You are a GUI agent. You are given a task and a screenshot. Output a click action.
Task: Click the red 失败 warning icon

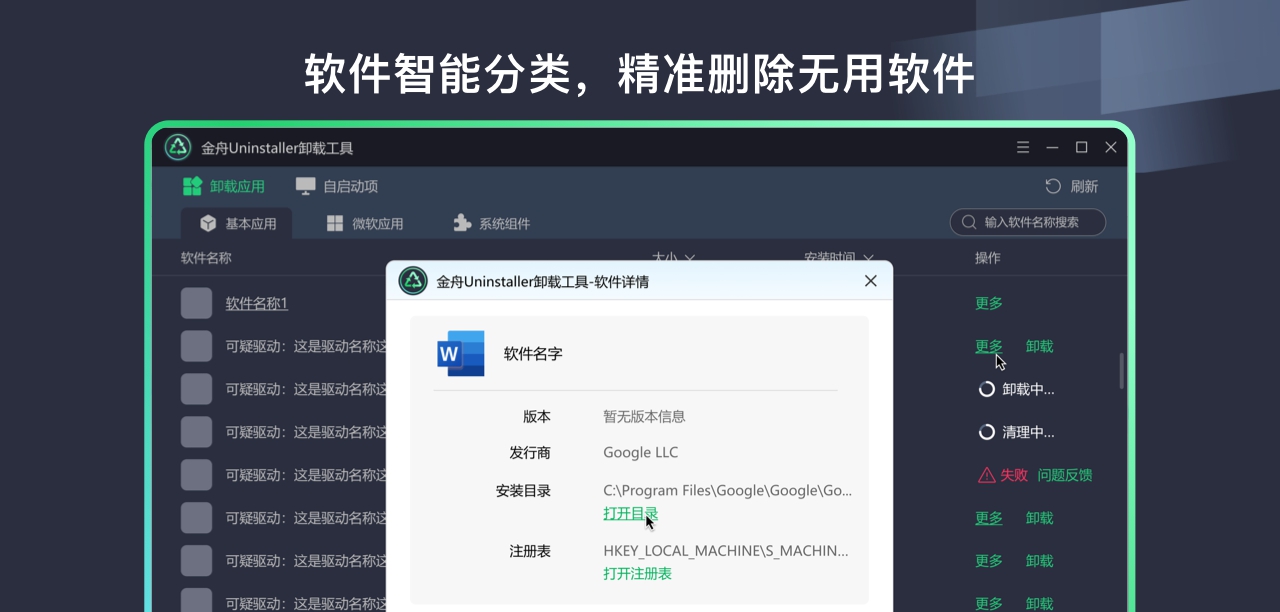pyautogui.click(x=987, y=475)
